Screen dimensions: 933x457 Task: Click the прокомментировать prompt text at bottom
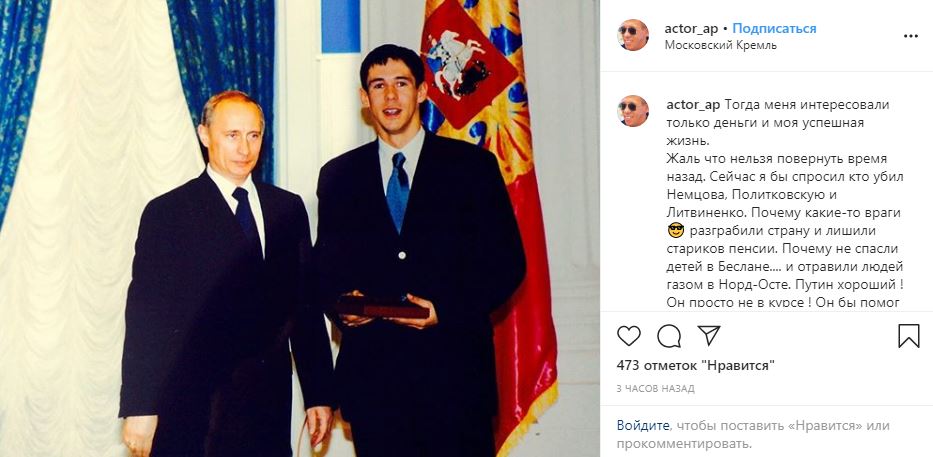tap(684, 444)
